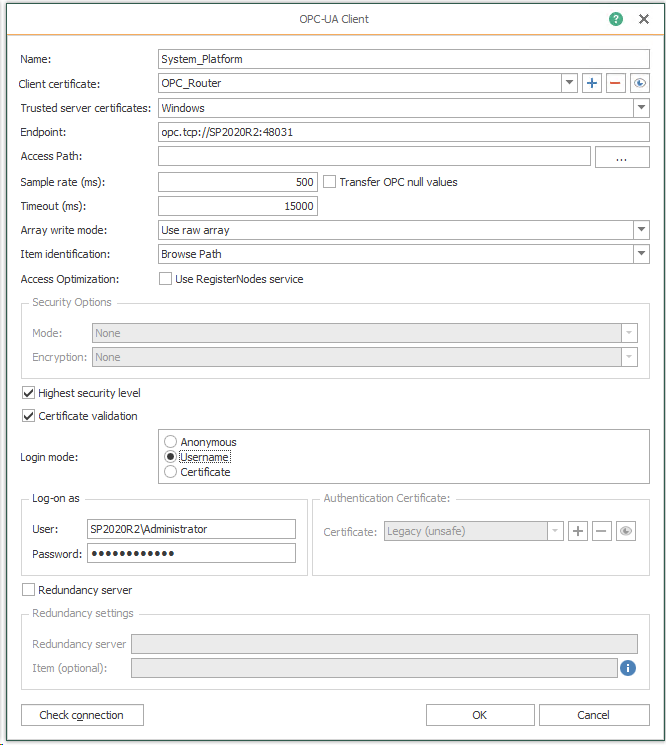
Task: Select Certificate login mode
Action: (170, 472)
